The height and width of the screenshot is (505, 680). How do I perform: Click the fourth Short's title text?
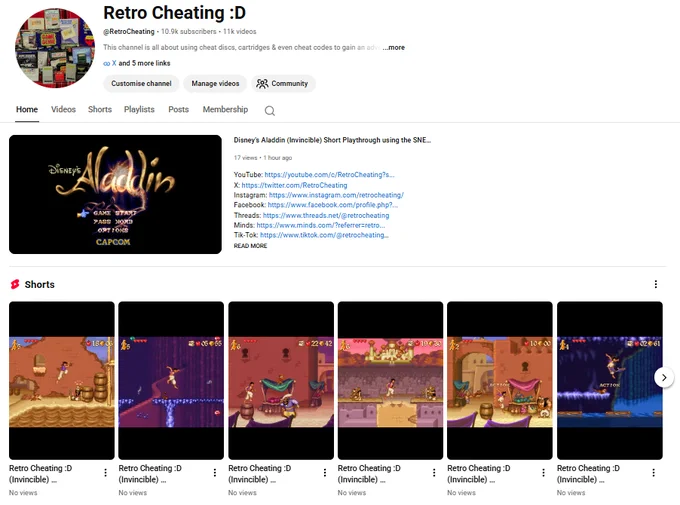pyautogui.click(x=369, y=474)
